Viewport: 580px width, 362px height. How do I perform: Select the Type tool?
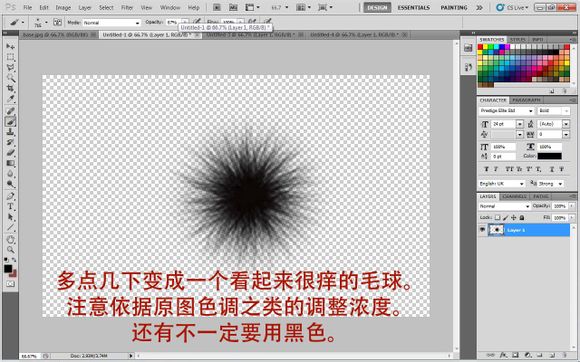click(x=10, y=206)
